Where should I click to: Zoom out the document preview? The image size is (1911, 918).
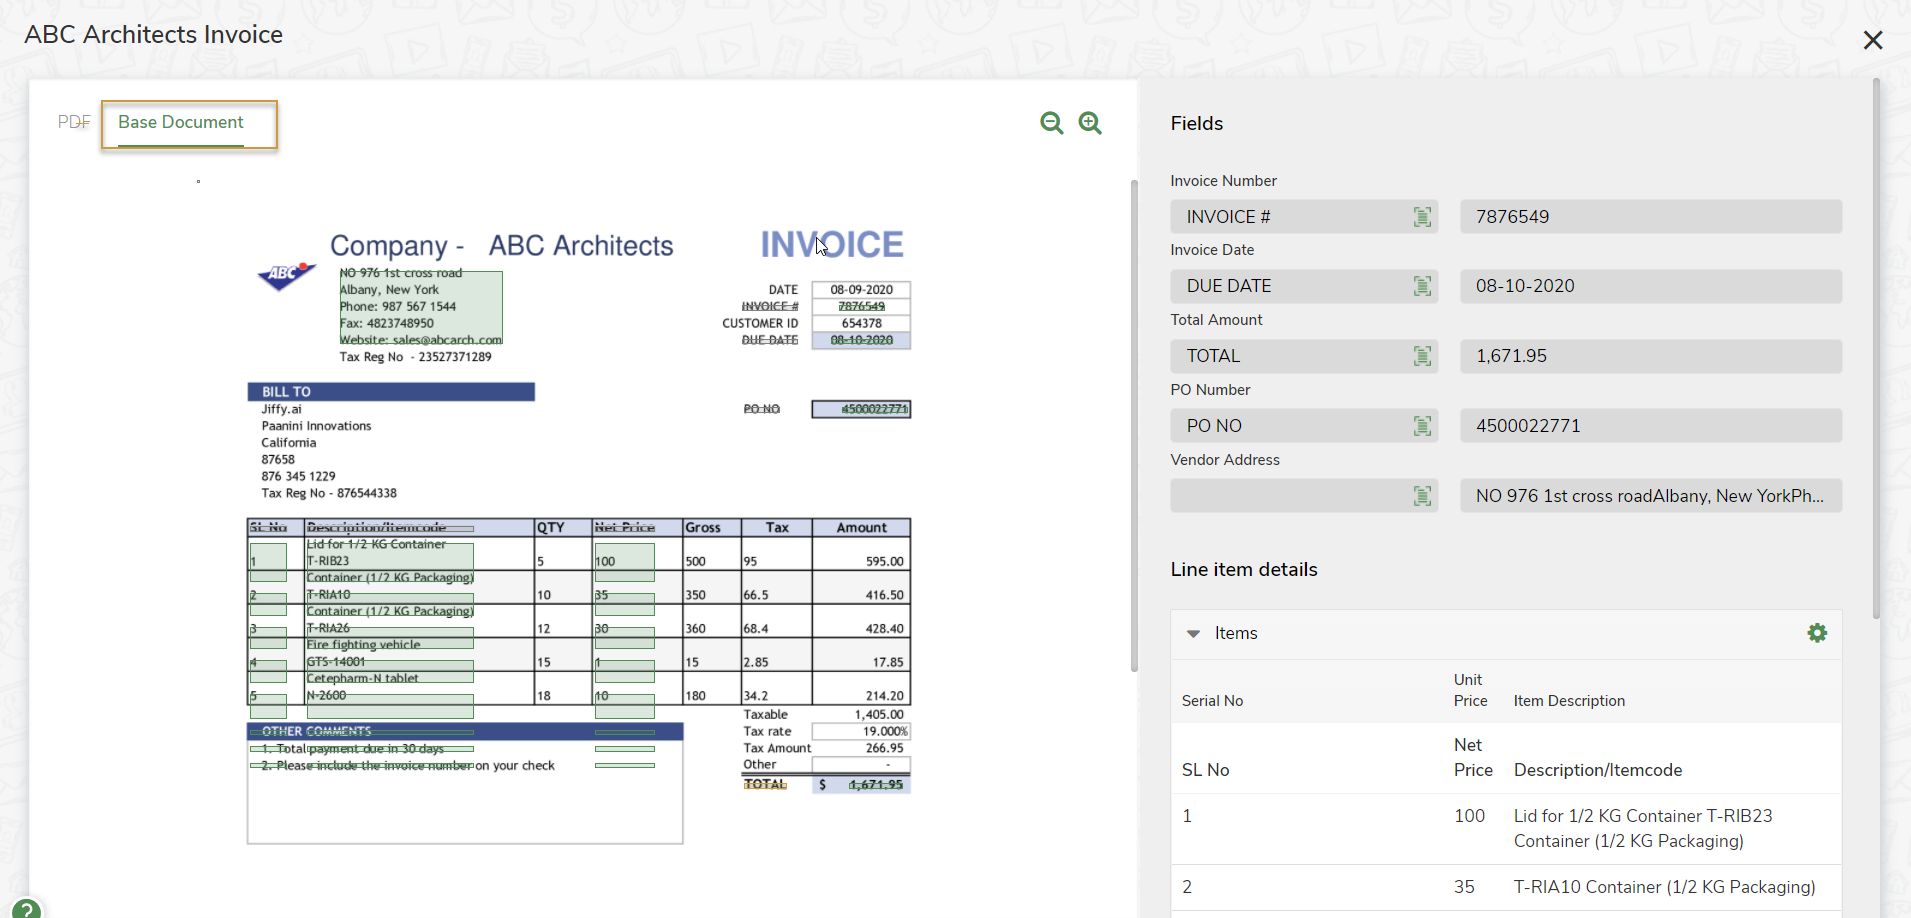click(1051, 123)
